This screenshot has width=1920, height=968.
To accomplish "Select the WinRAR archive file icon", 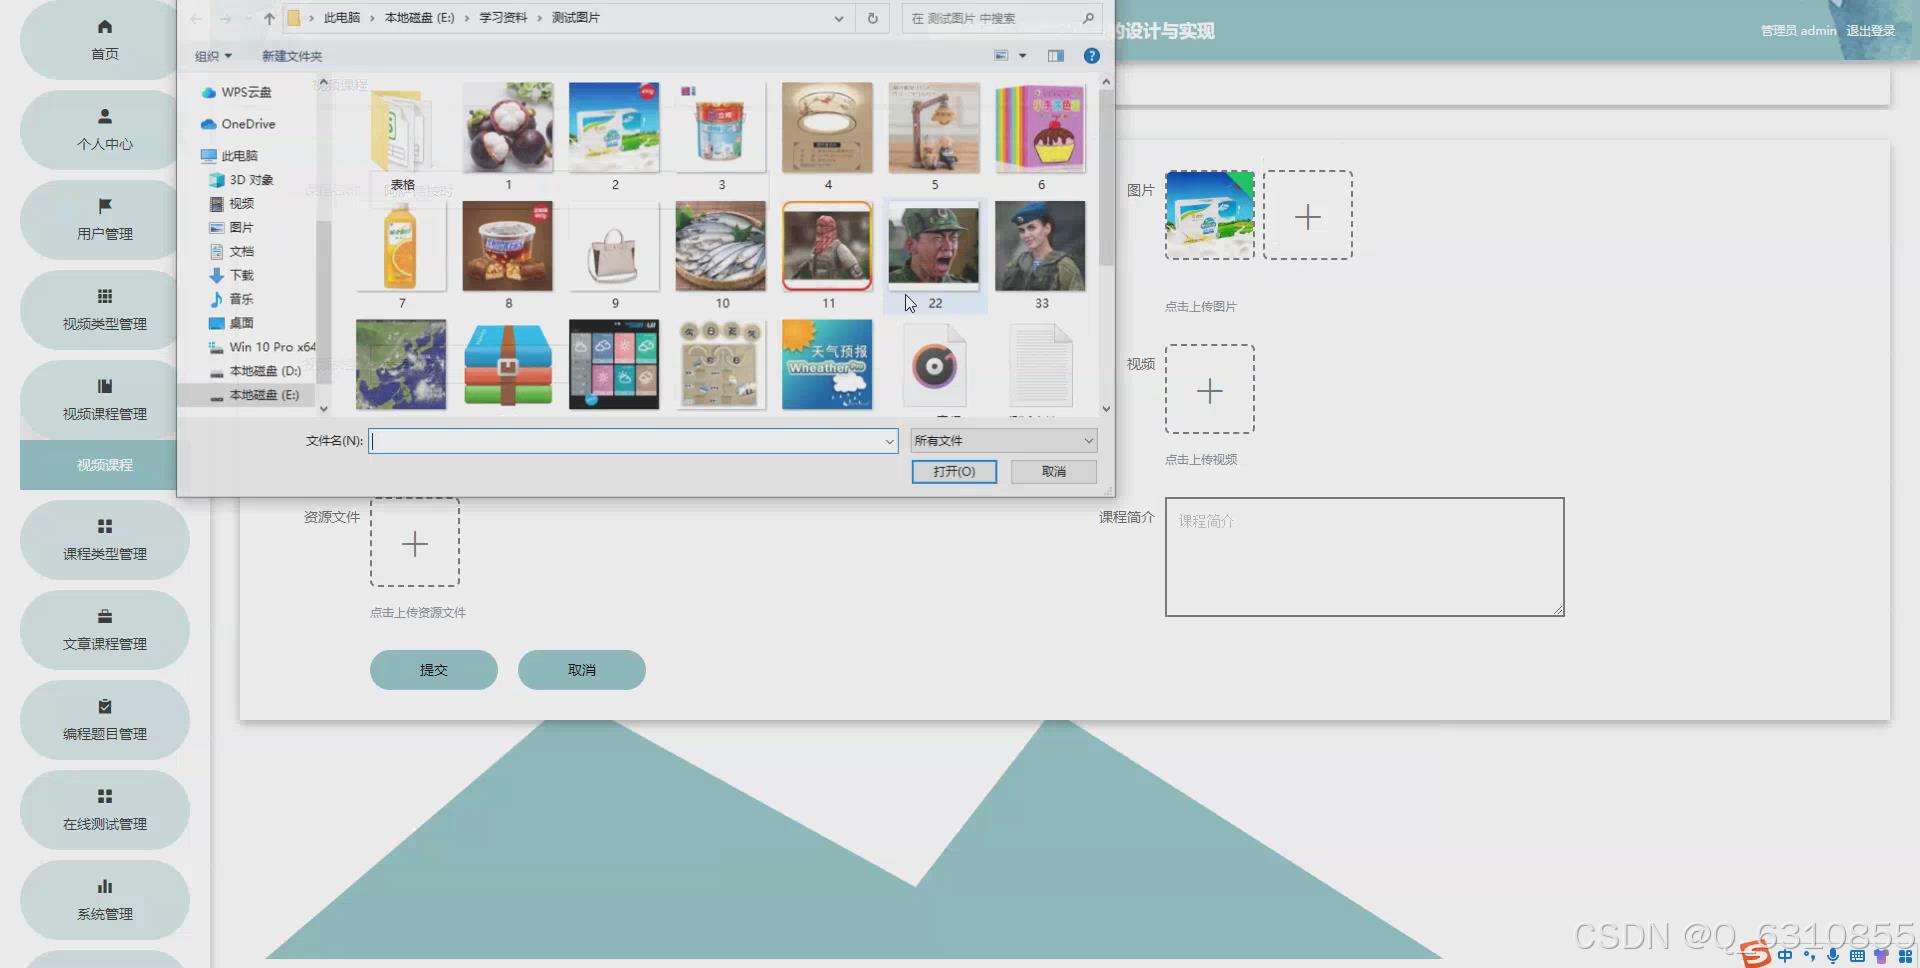I will (x=508, y=365).
